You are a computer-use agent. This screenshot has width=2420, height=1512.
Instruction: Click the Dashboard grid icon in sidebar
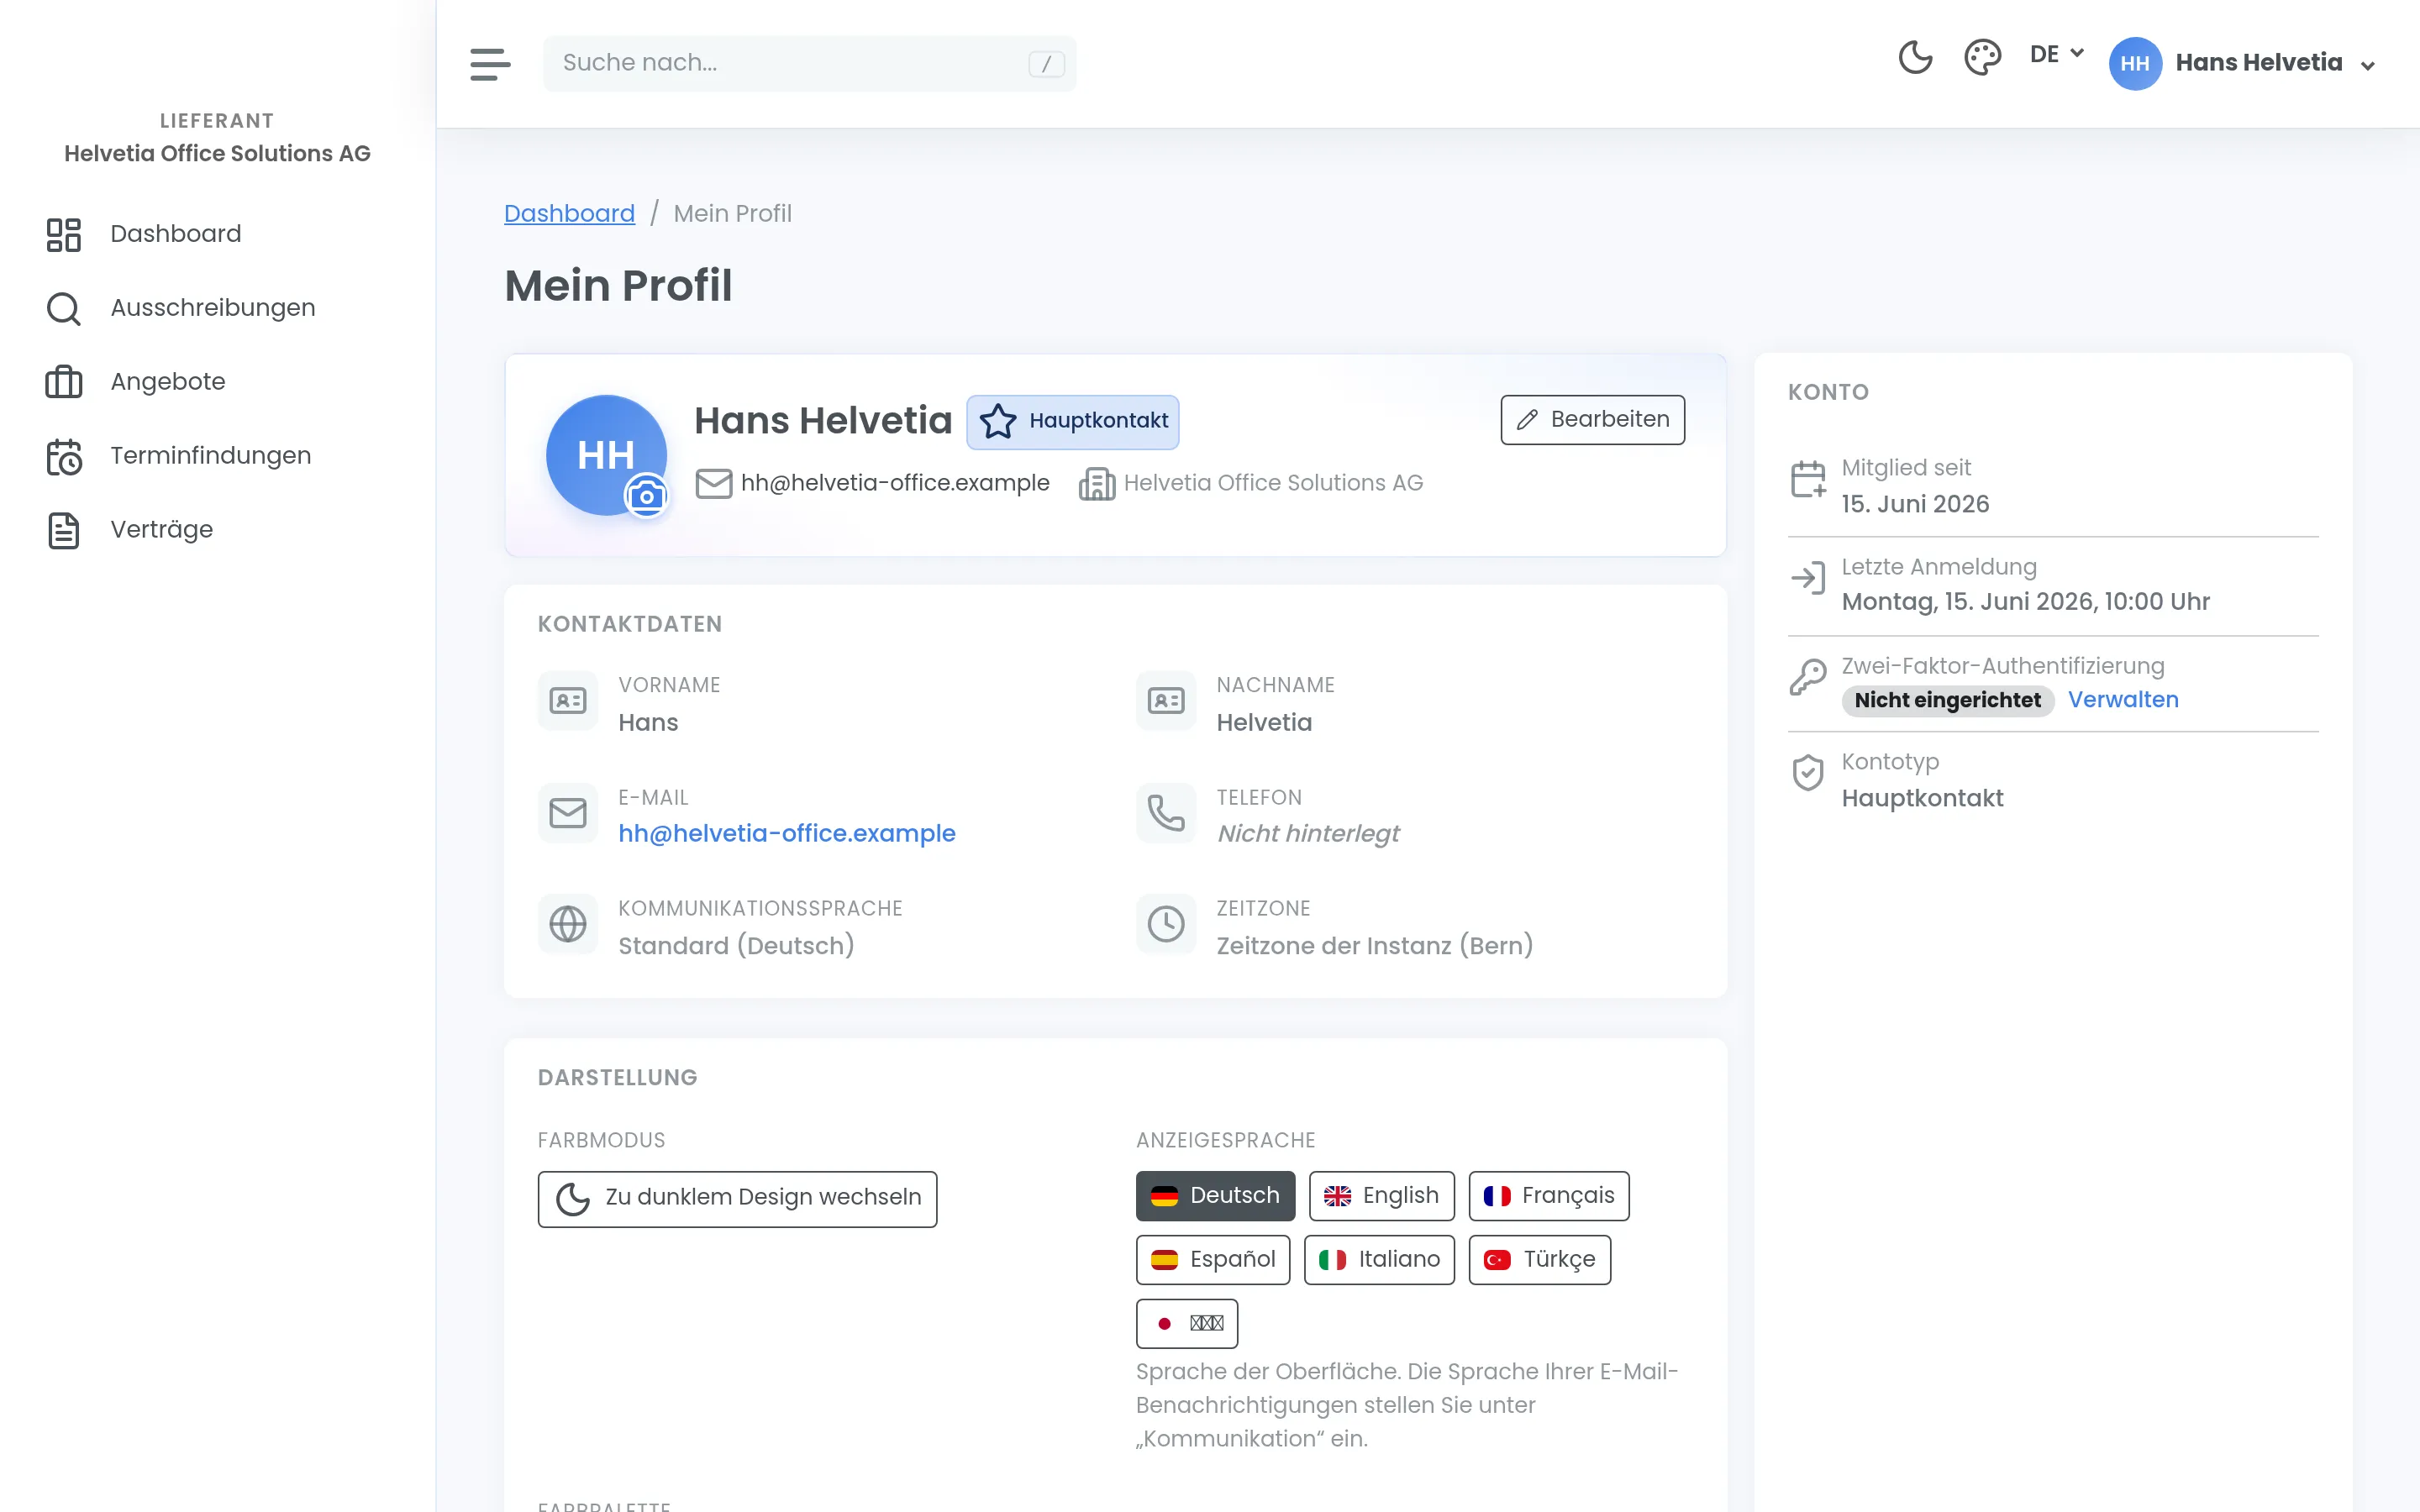(x=64, y=235)
